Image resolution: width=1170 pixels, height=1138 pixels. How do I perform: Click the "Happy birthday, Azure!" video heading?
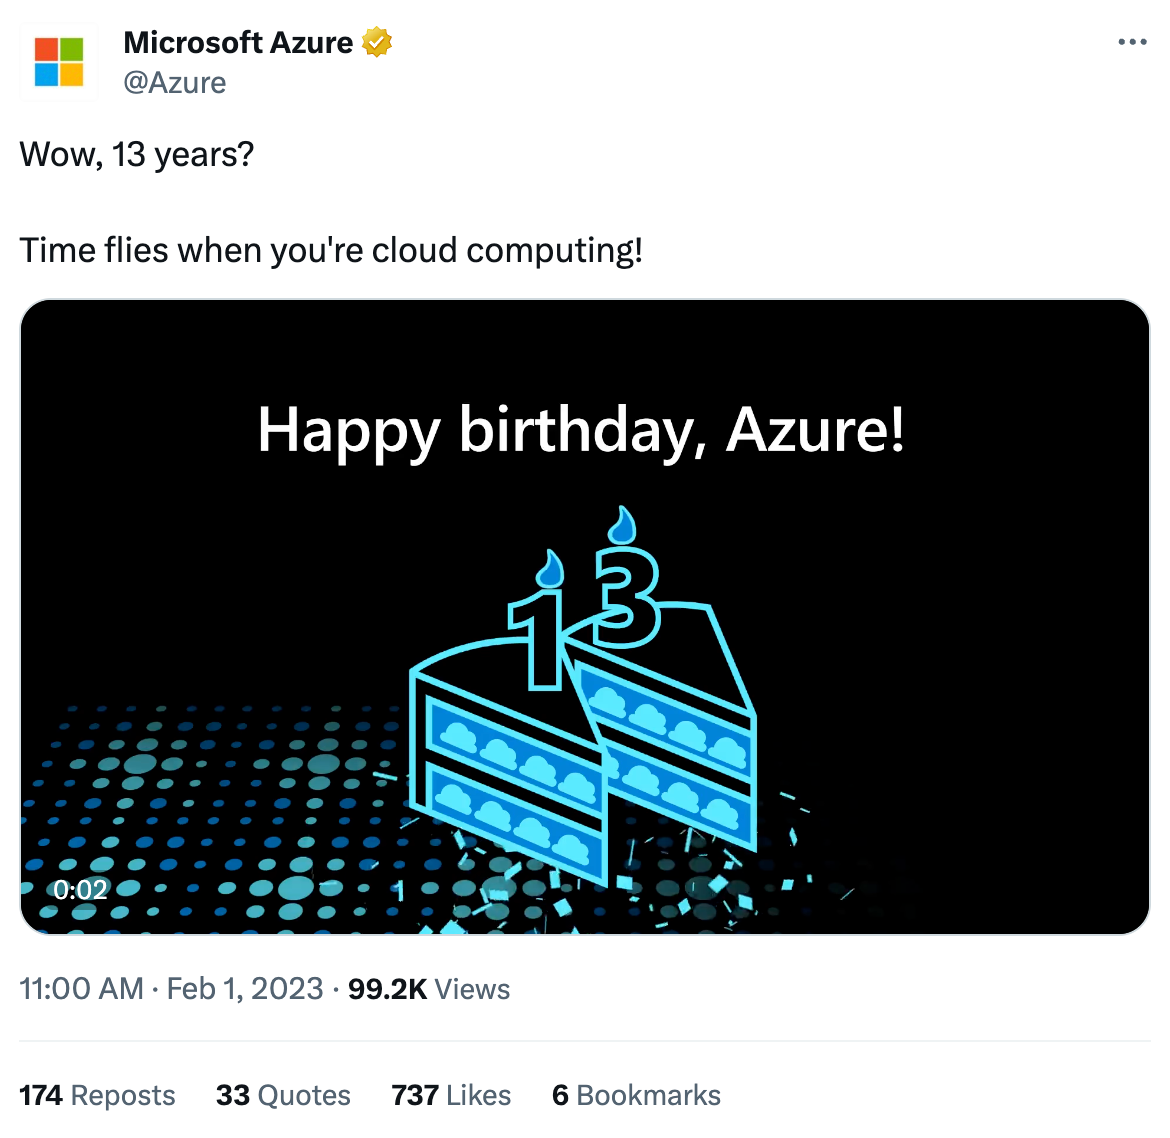tap(581, 430)
